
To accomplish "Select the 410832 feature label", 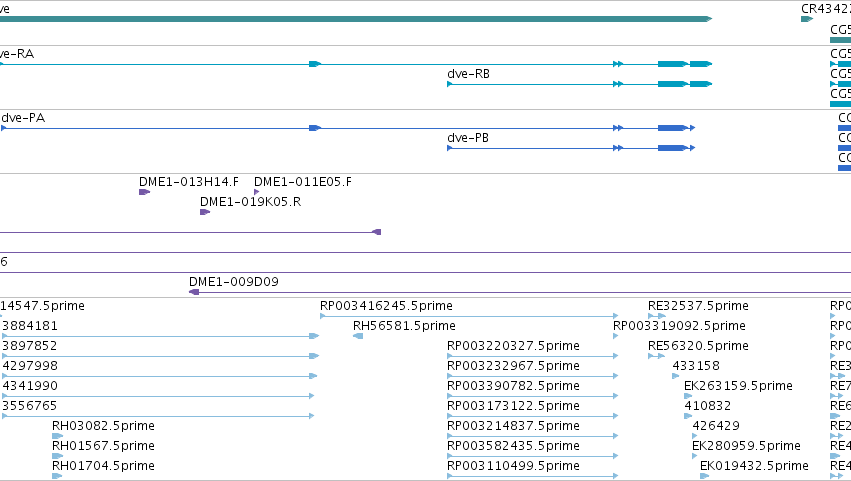I will point(708,406).
